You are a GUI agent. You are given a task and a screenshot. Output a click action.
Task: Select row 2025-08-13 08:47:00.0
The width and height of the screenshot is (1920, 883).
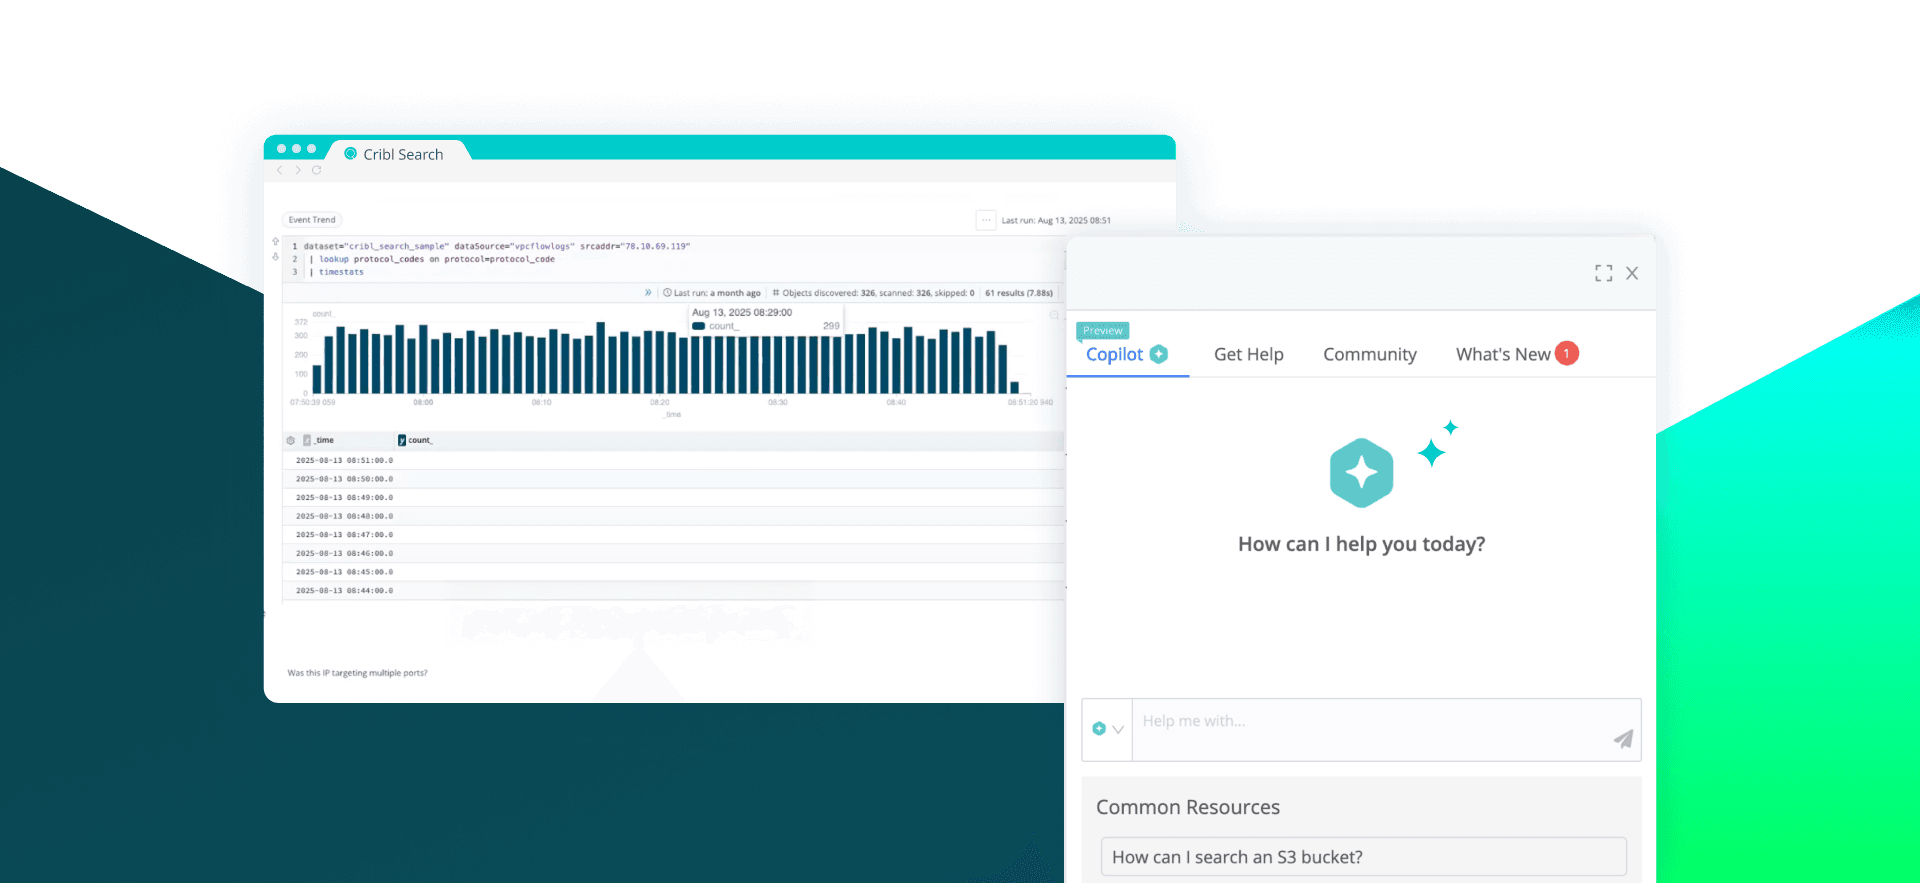674,535
